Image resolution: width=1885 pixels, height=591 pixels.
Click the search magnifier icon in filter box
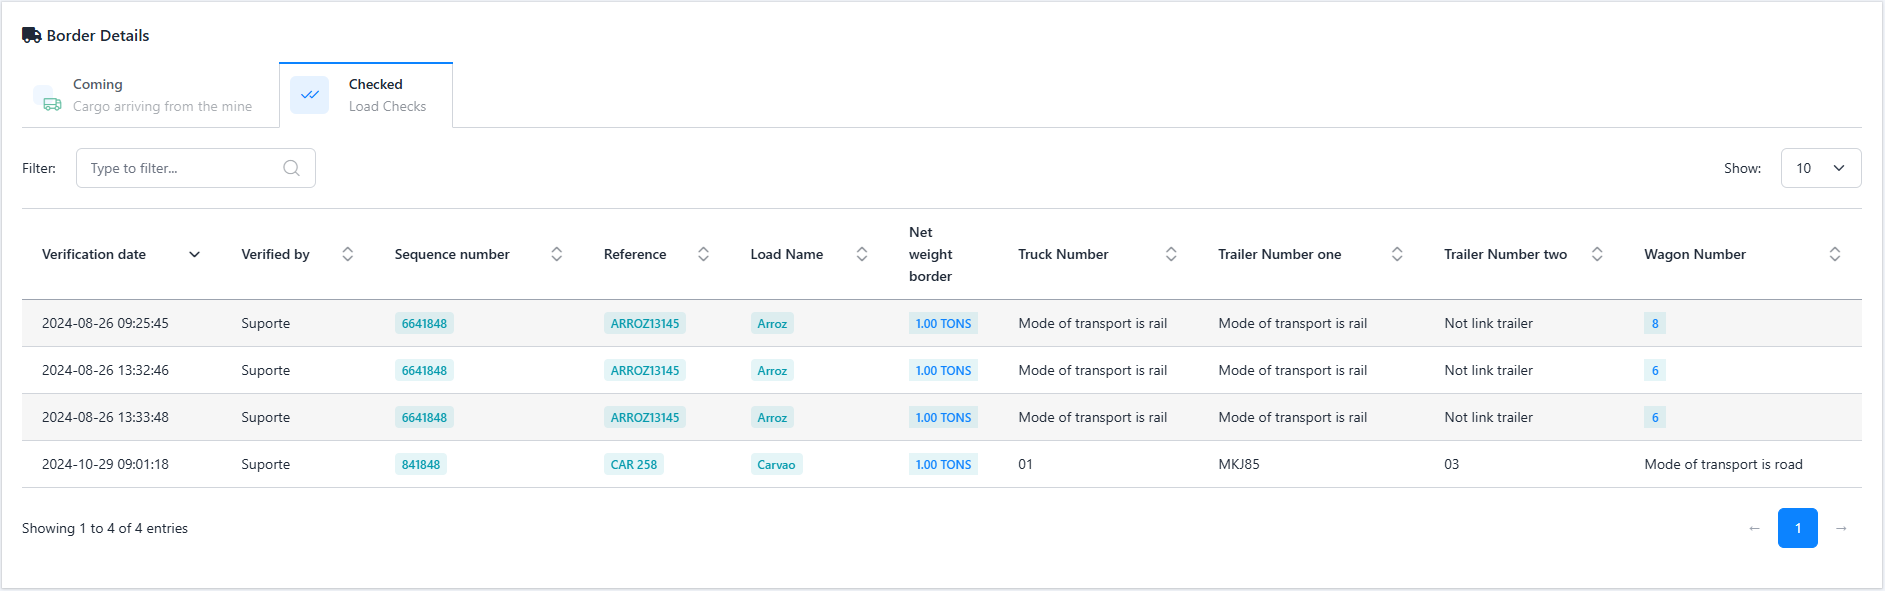click(x=291, y=168)
